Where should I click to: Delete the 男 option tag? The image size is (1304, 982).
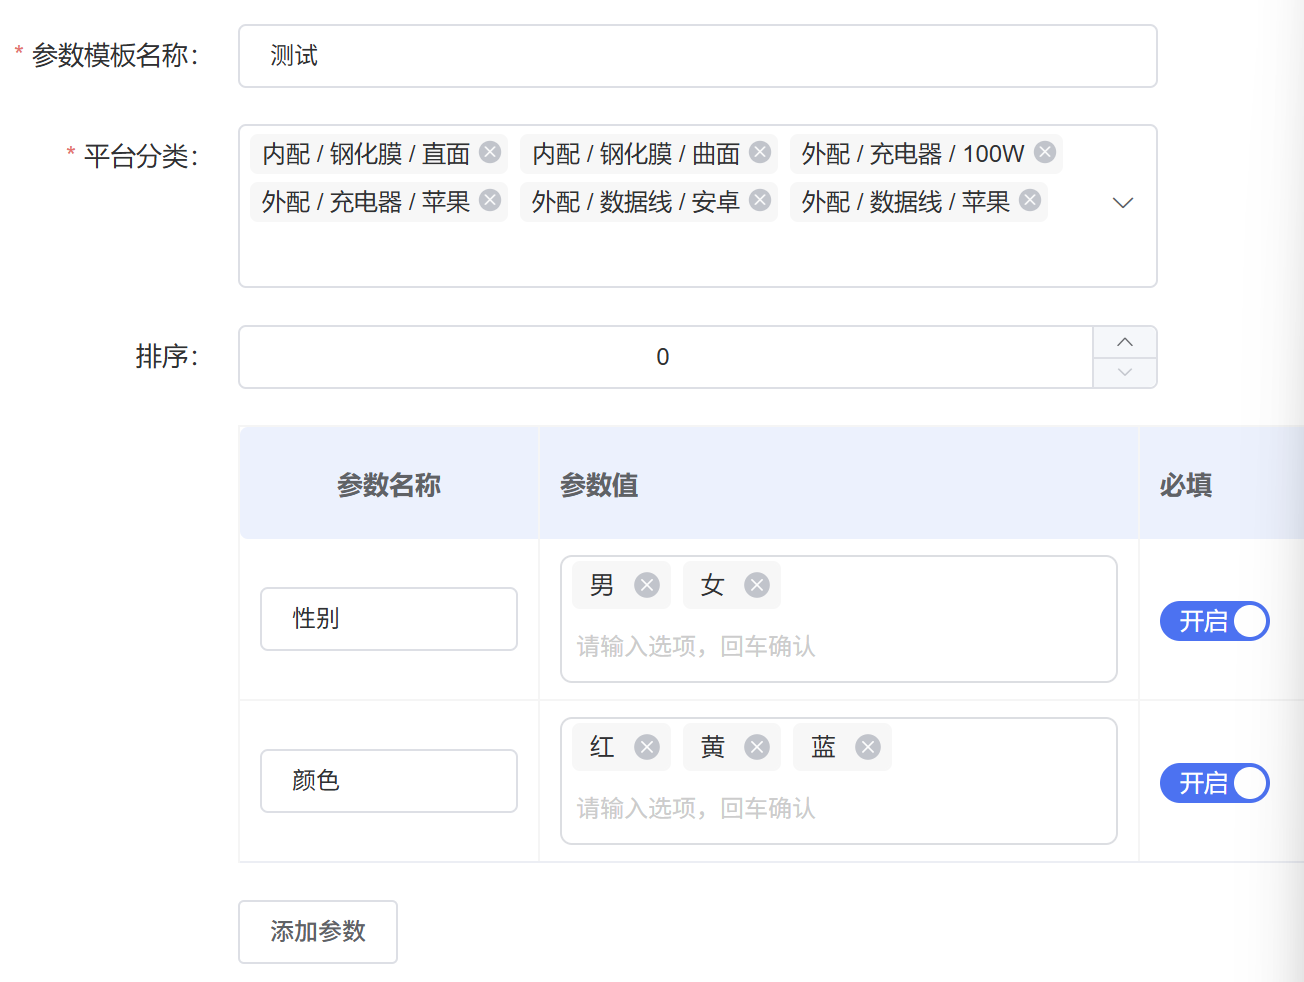coord(647,585)
